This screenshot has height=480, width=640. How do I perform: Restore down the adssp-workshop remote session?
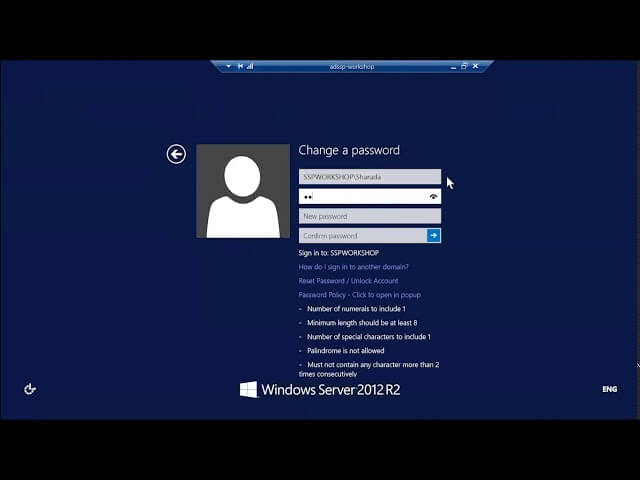(x=464, y=66)
